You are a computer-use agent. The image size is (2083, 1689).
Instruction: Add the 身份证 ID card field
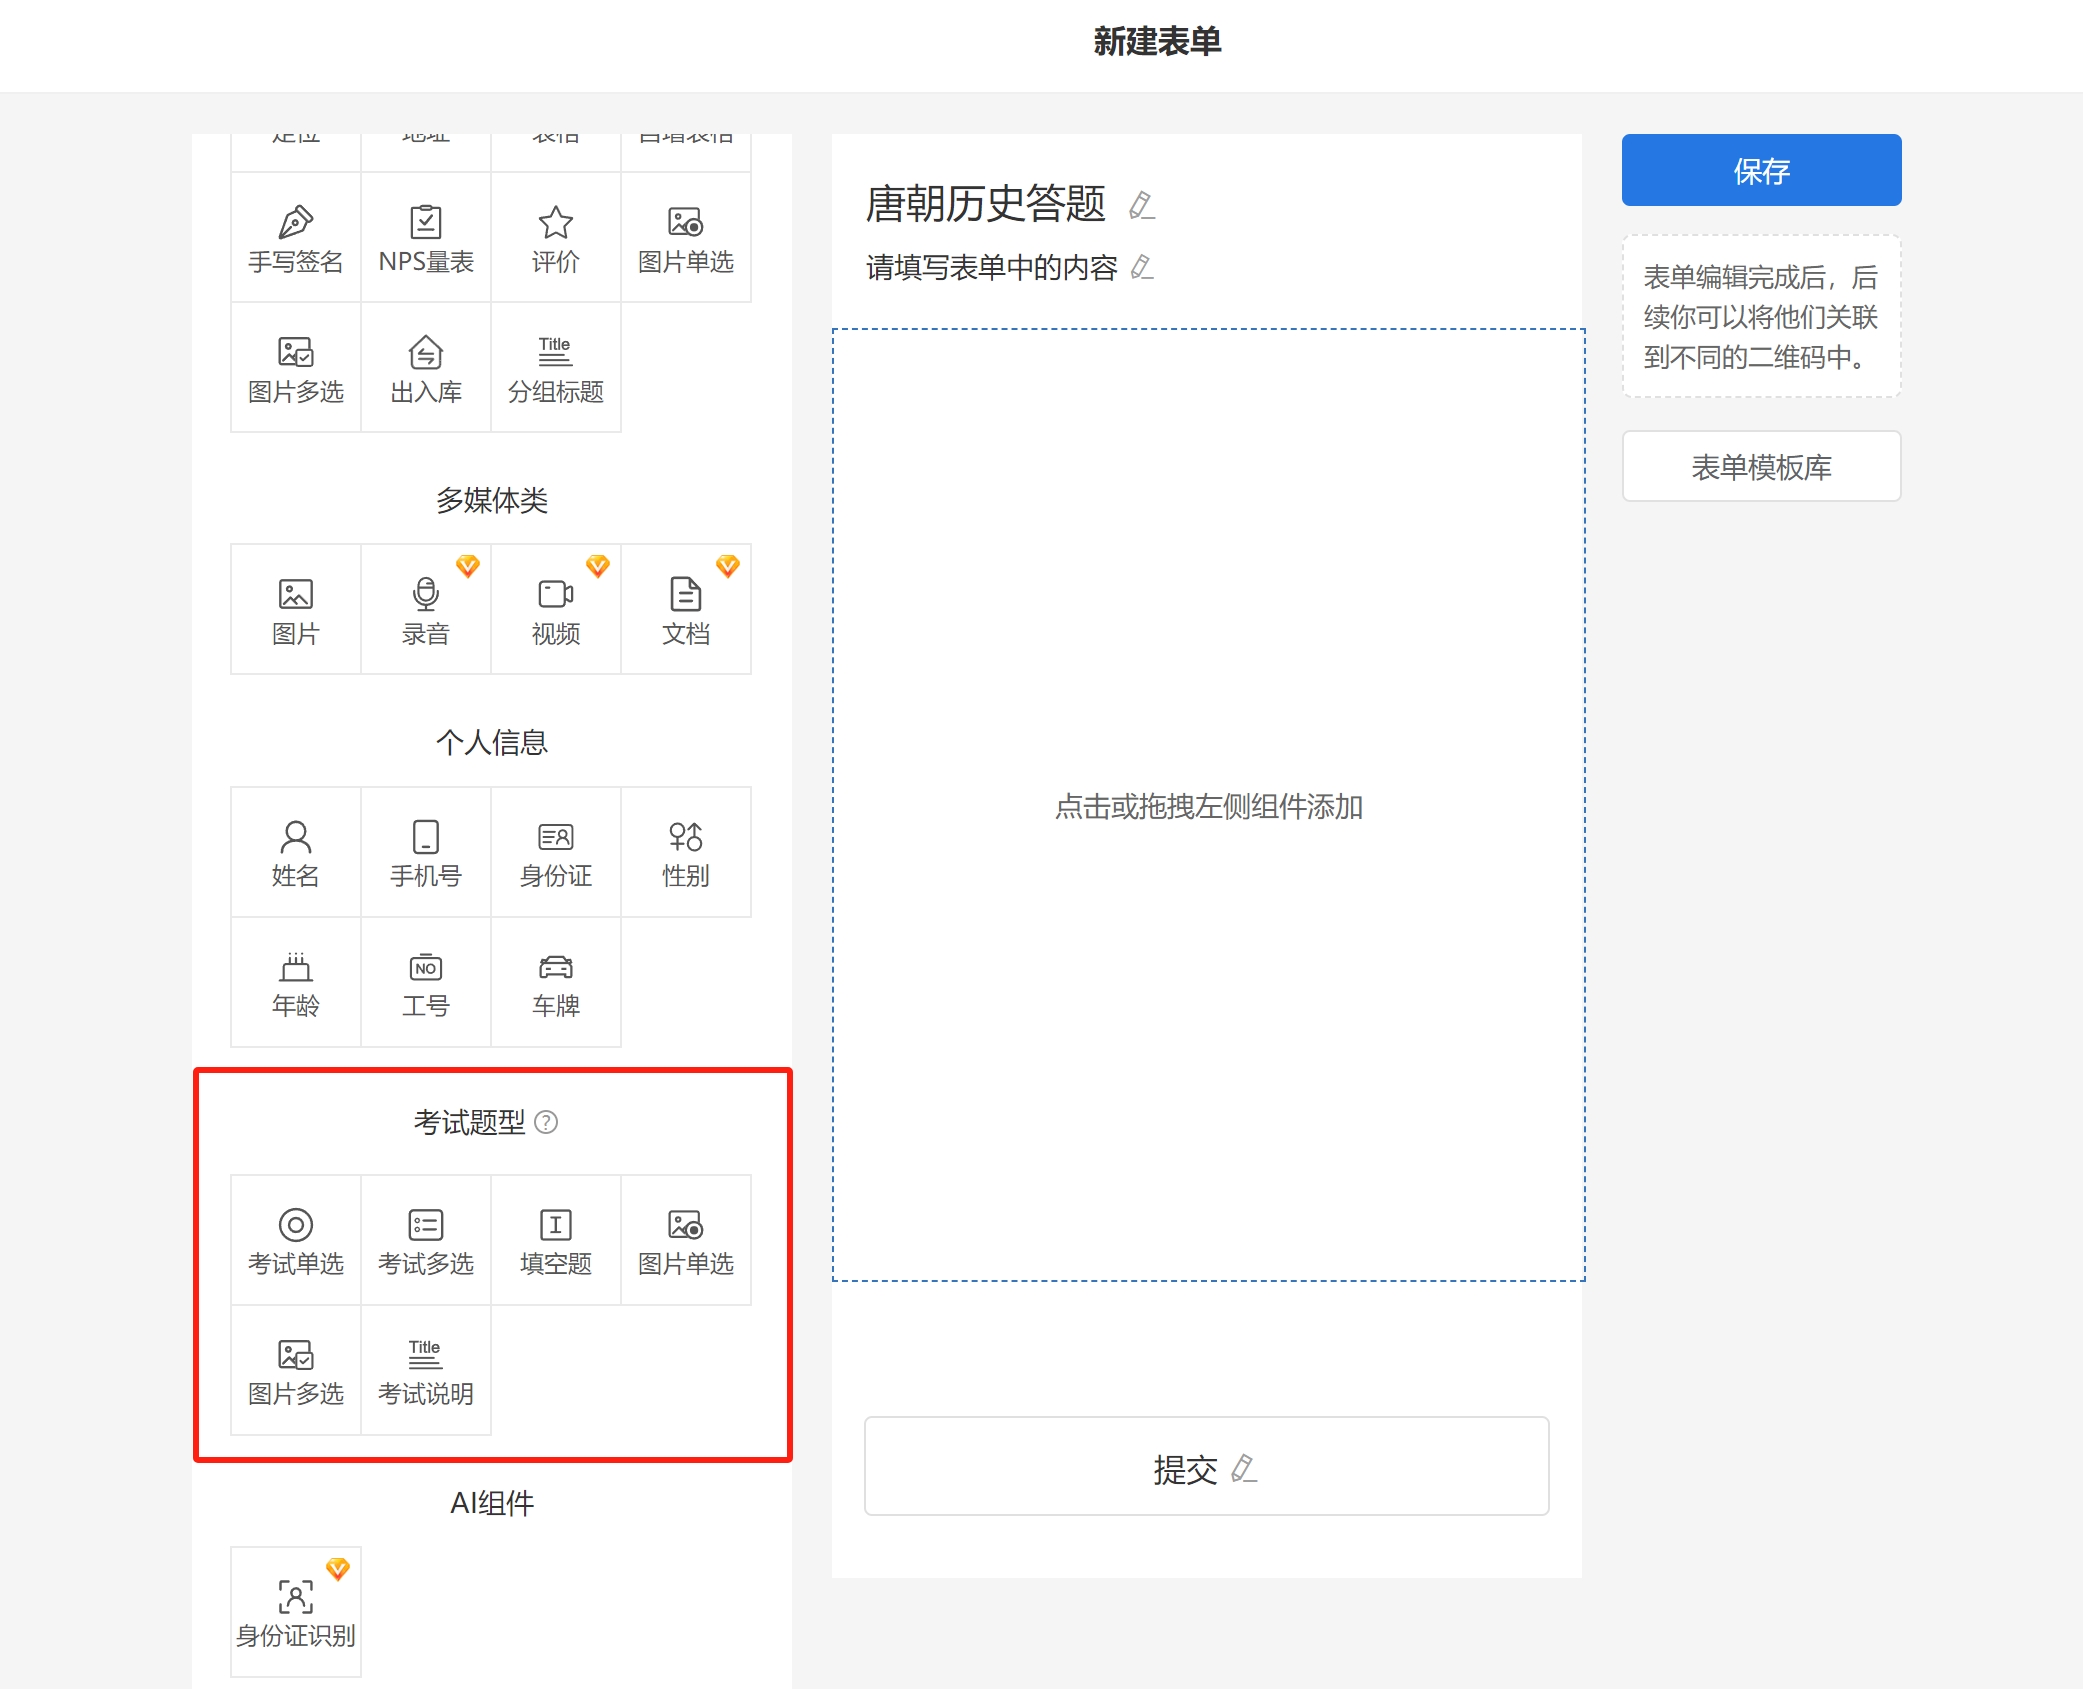click(x=555, y=852)
